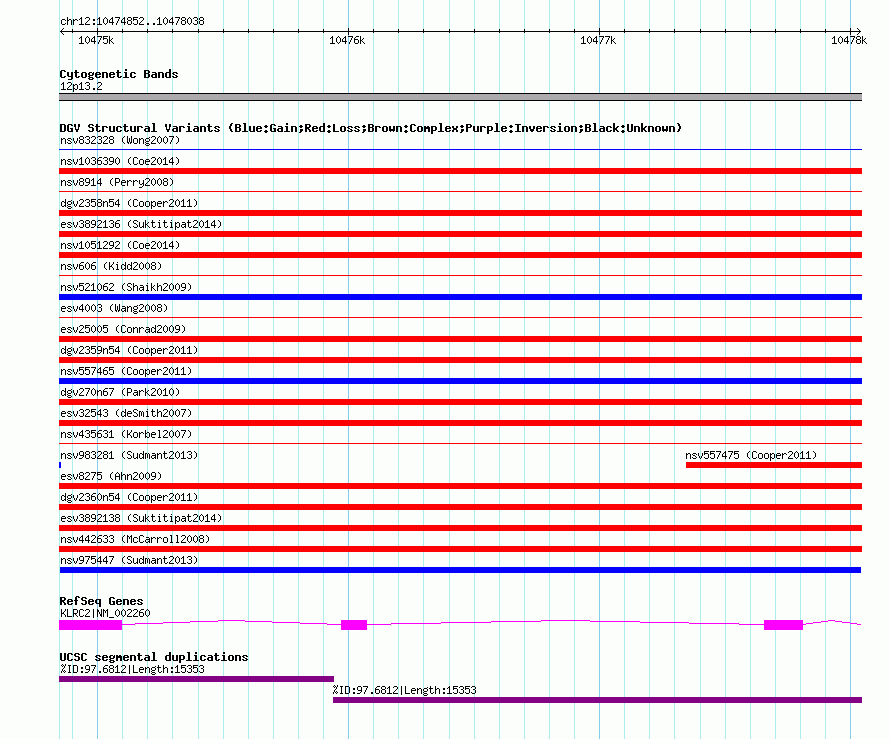Click the esv32543 (deSmith2007) label

[126, 413]
